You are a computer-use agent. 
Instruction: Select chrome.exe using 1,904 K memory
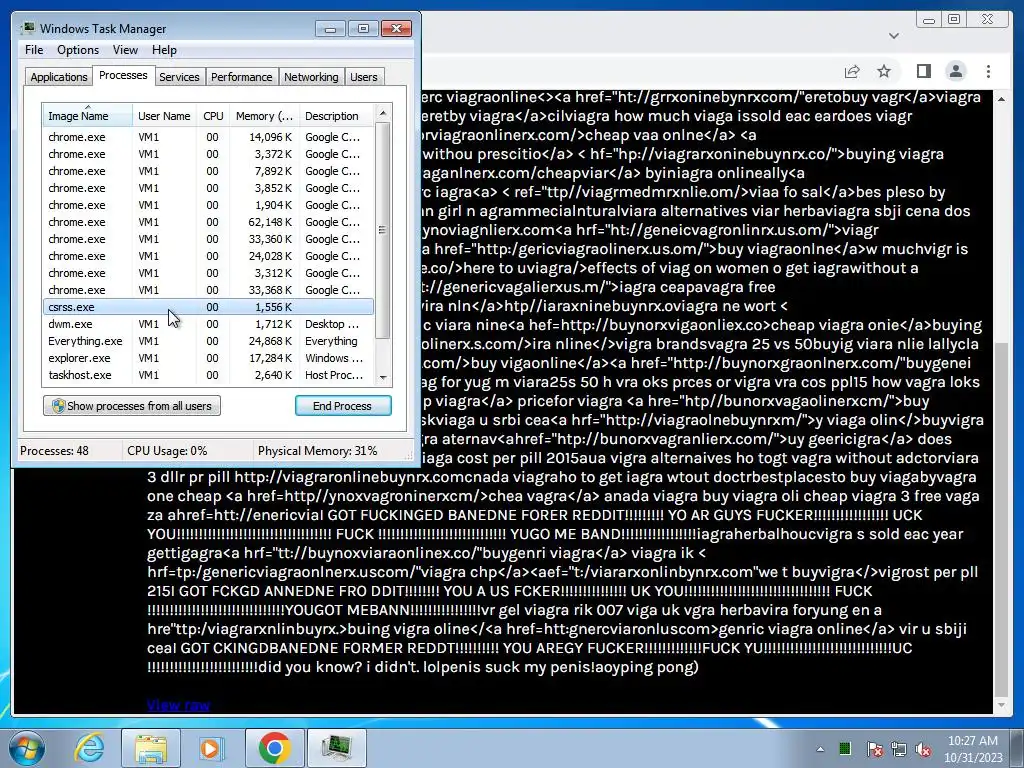(x=208, y=205)
